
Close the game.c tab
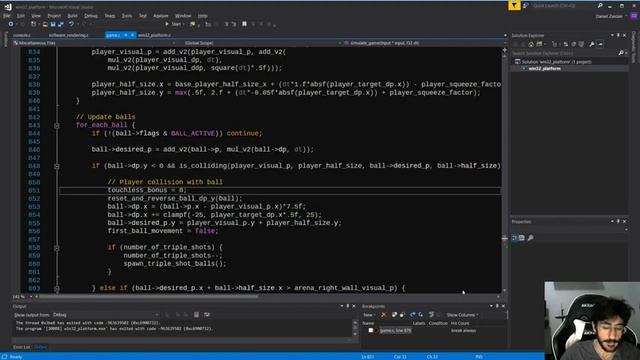click(132, 36)
